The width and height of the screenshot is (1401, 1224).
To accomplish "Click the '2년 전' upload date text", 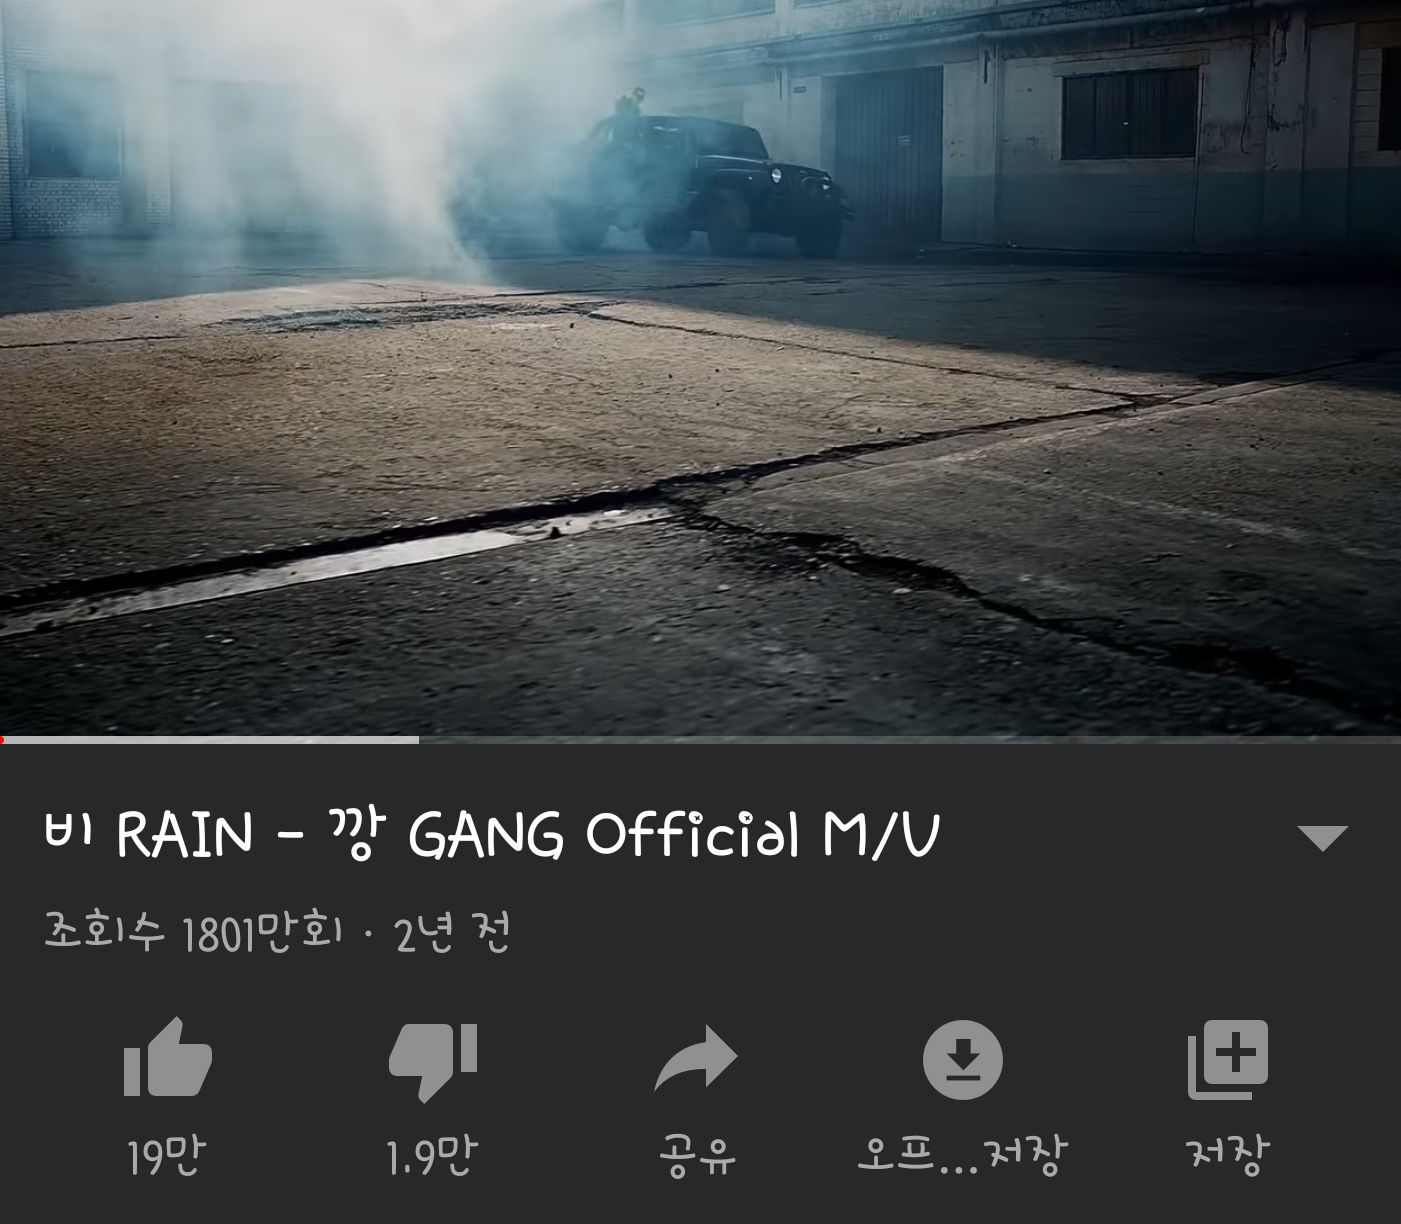I will (452, 933).
